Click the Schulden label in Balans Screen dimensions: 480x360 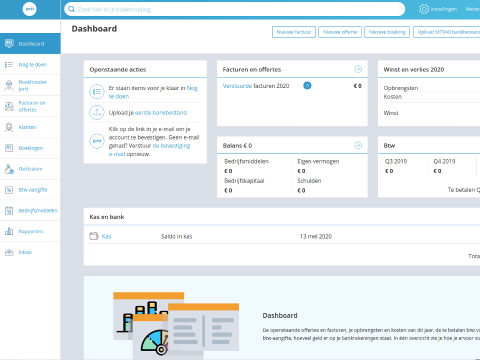point(309,181)
